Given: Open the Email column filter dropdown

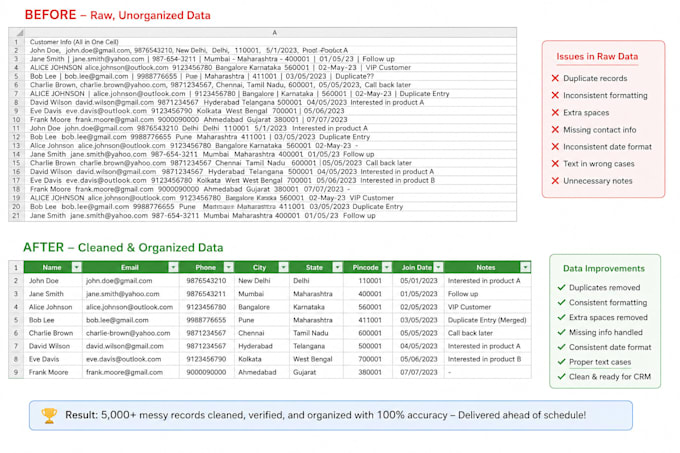Looking at the screenshot, I should pyautogui.click(x=173, y=267).
